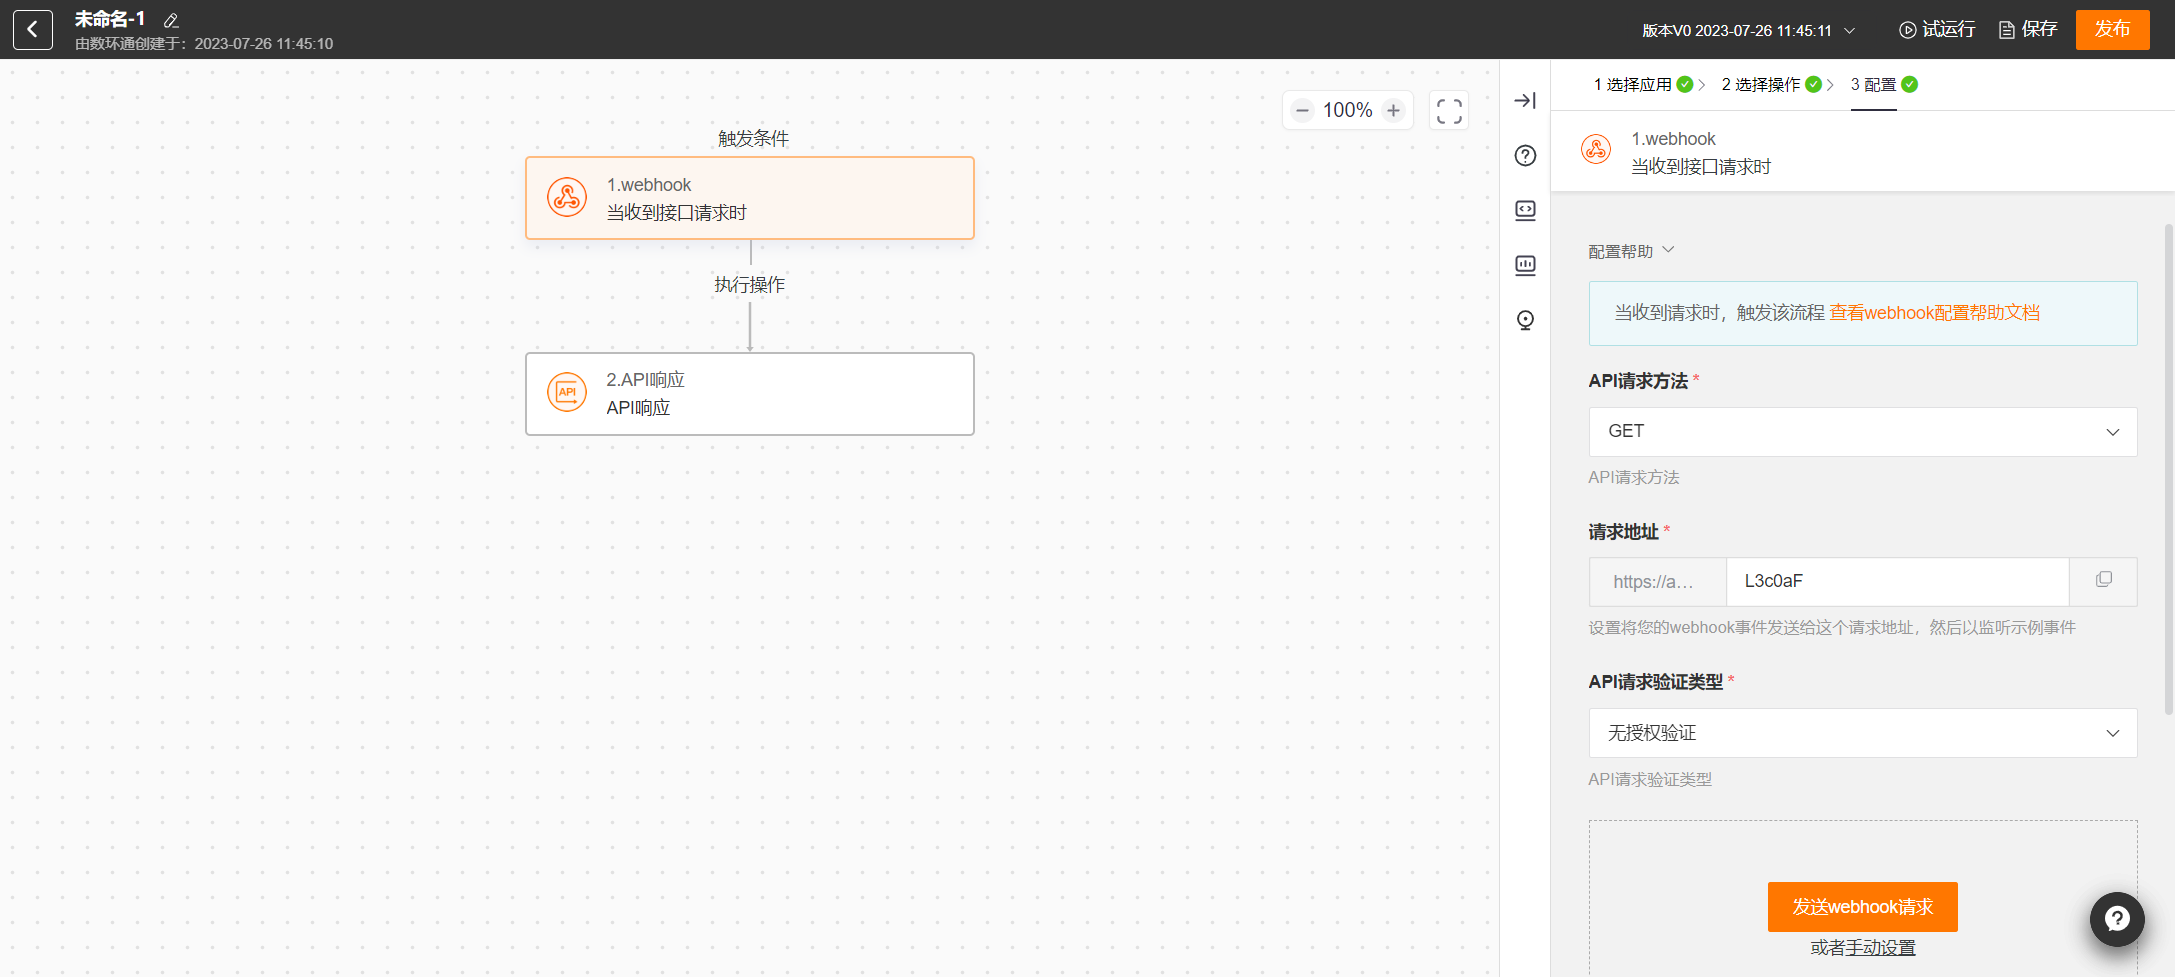Open the API请求验证类型 dropdown

click(1862, 733)
